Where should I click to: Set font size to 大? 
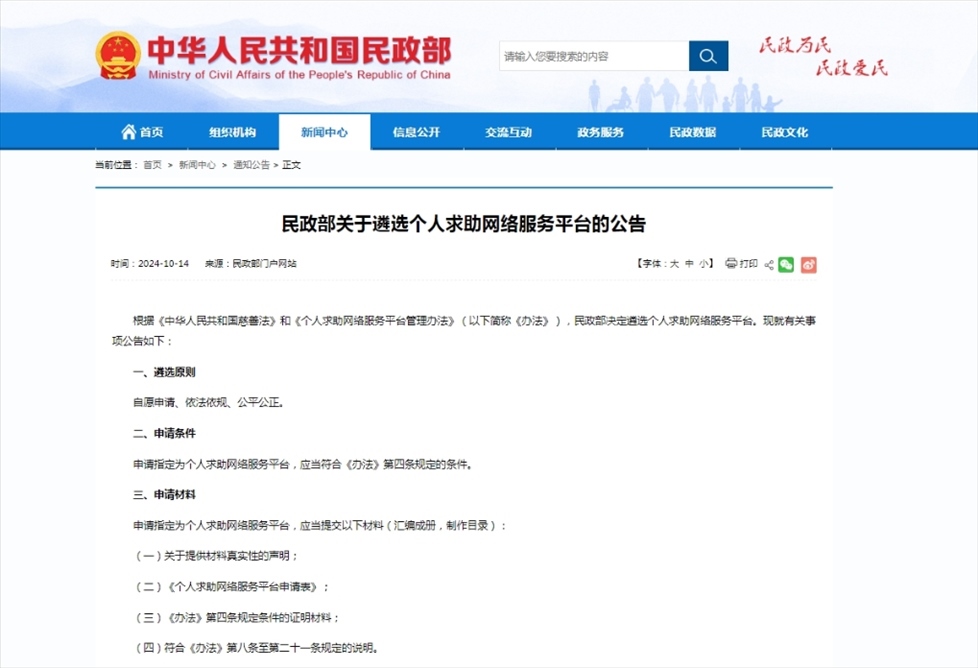[x=674, y=264]
